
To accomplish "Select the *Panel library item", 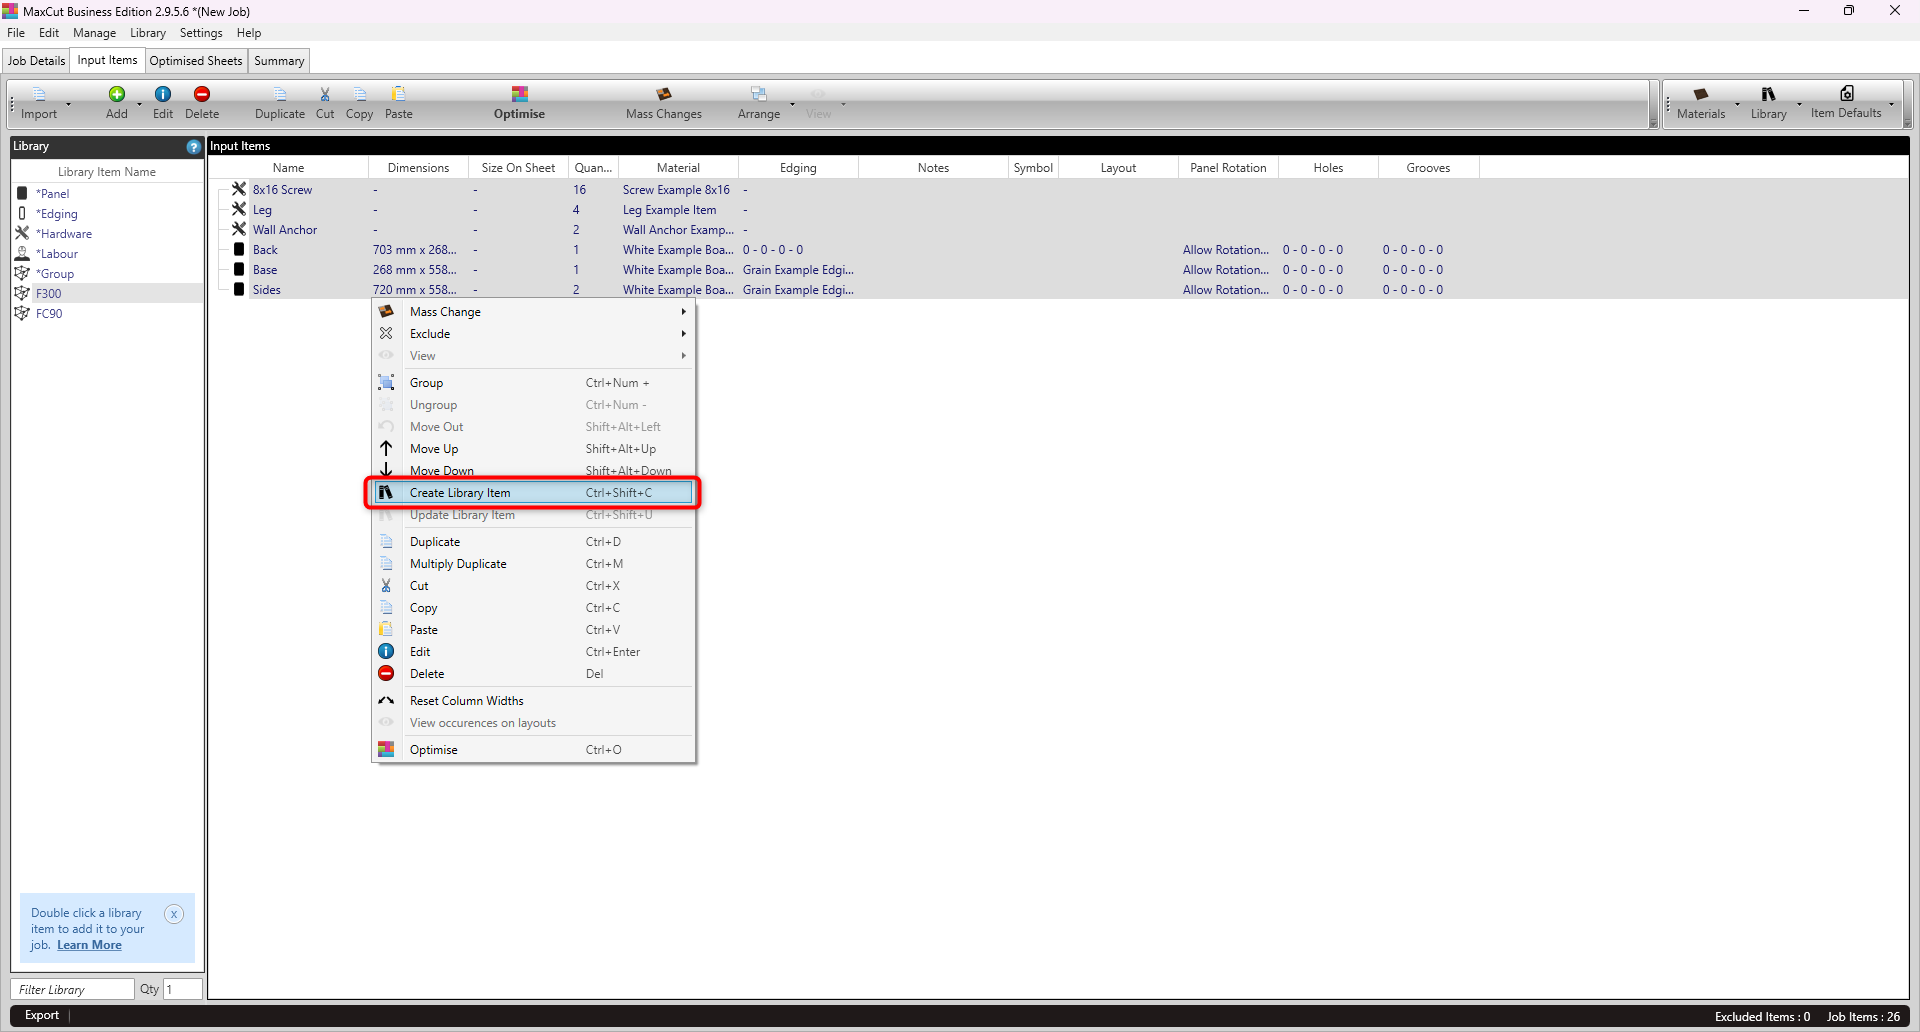I will 53,194.
